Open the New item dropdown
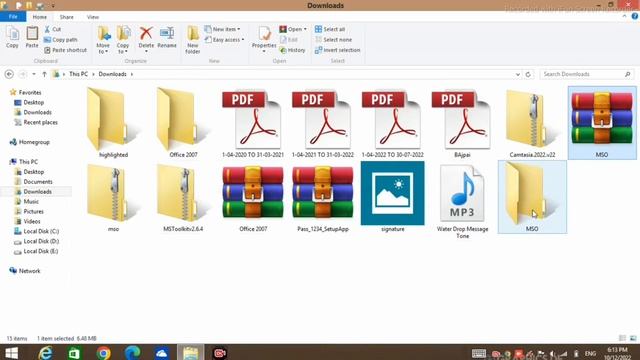Viewport: 640px width, 360px height. click(x=222, y=29)
